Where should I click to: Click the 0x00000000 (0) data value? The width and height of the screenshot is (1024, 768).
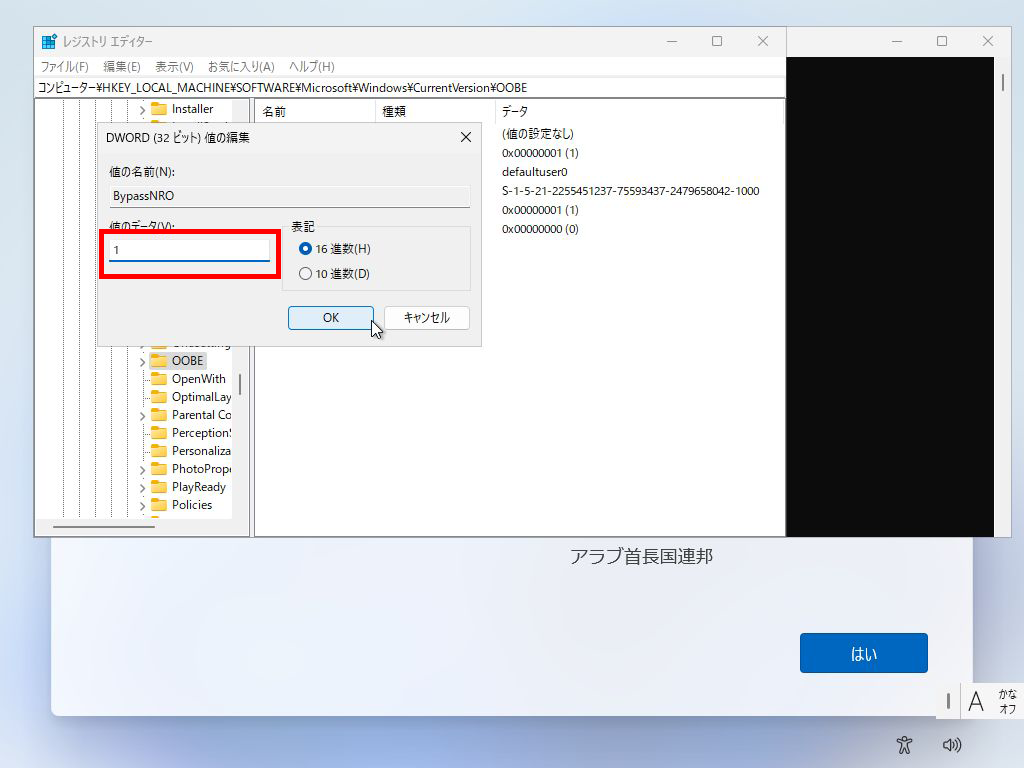pyautogui.click(x=539, y=229)
